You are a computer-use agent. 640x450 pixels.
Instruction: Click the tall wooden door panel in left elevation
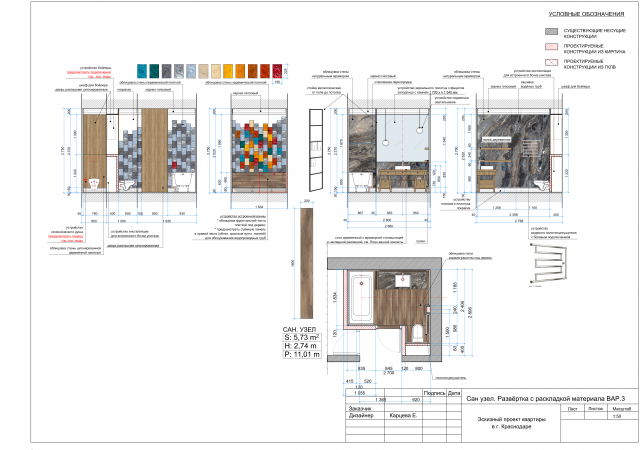click(x=154, y=150)
